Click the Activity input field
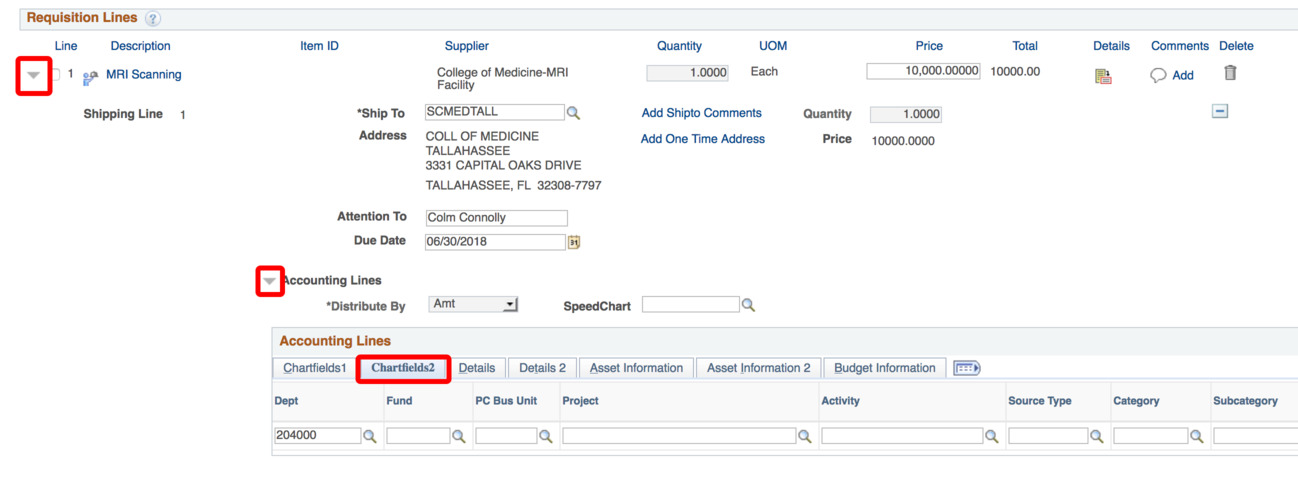This screenshot has width=1298, height=485. 902,436
